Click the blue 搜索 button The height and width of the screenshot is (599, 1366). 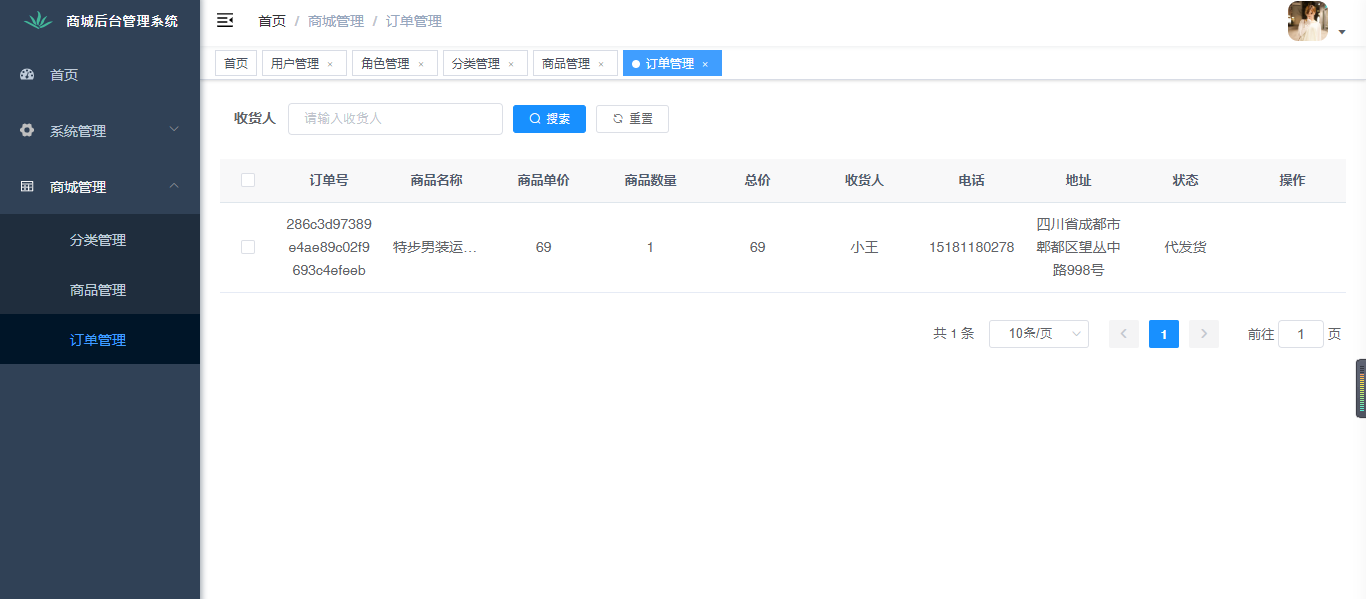point(549,119)
